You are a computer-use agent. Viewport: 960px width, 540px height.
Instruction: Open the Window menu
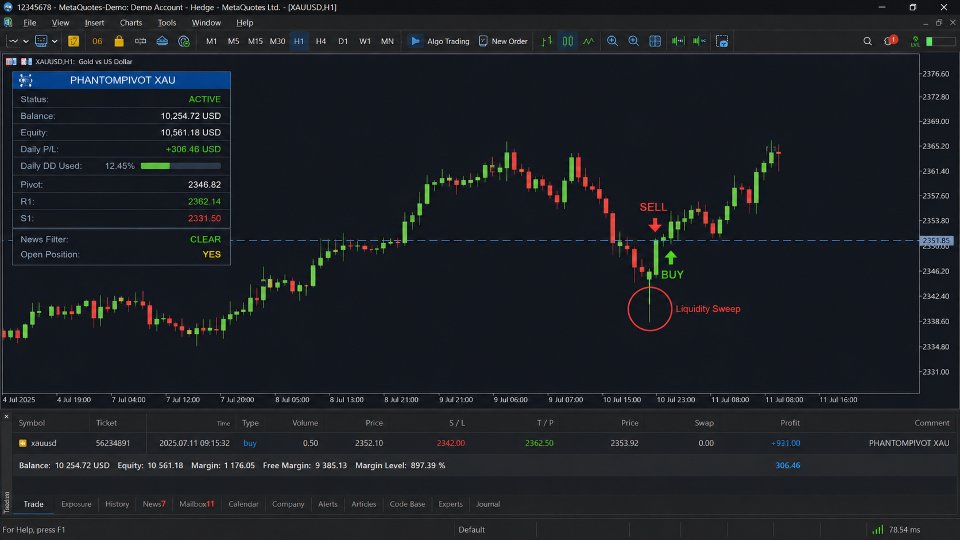point(206,23)
